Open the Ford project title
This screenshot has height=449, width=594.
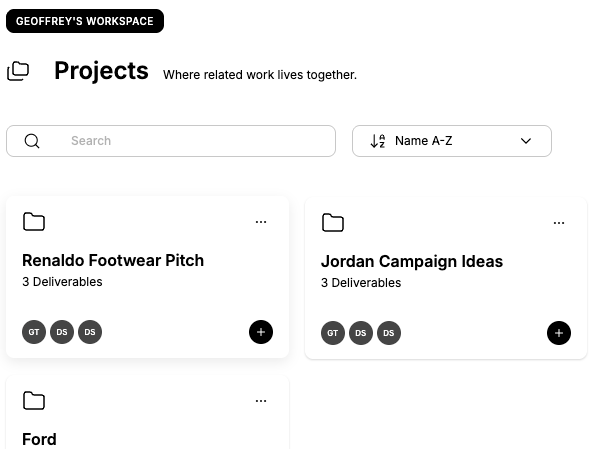39,440
